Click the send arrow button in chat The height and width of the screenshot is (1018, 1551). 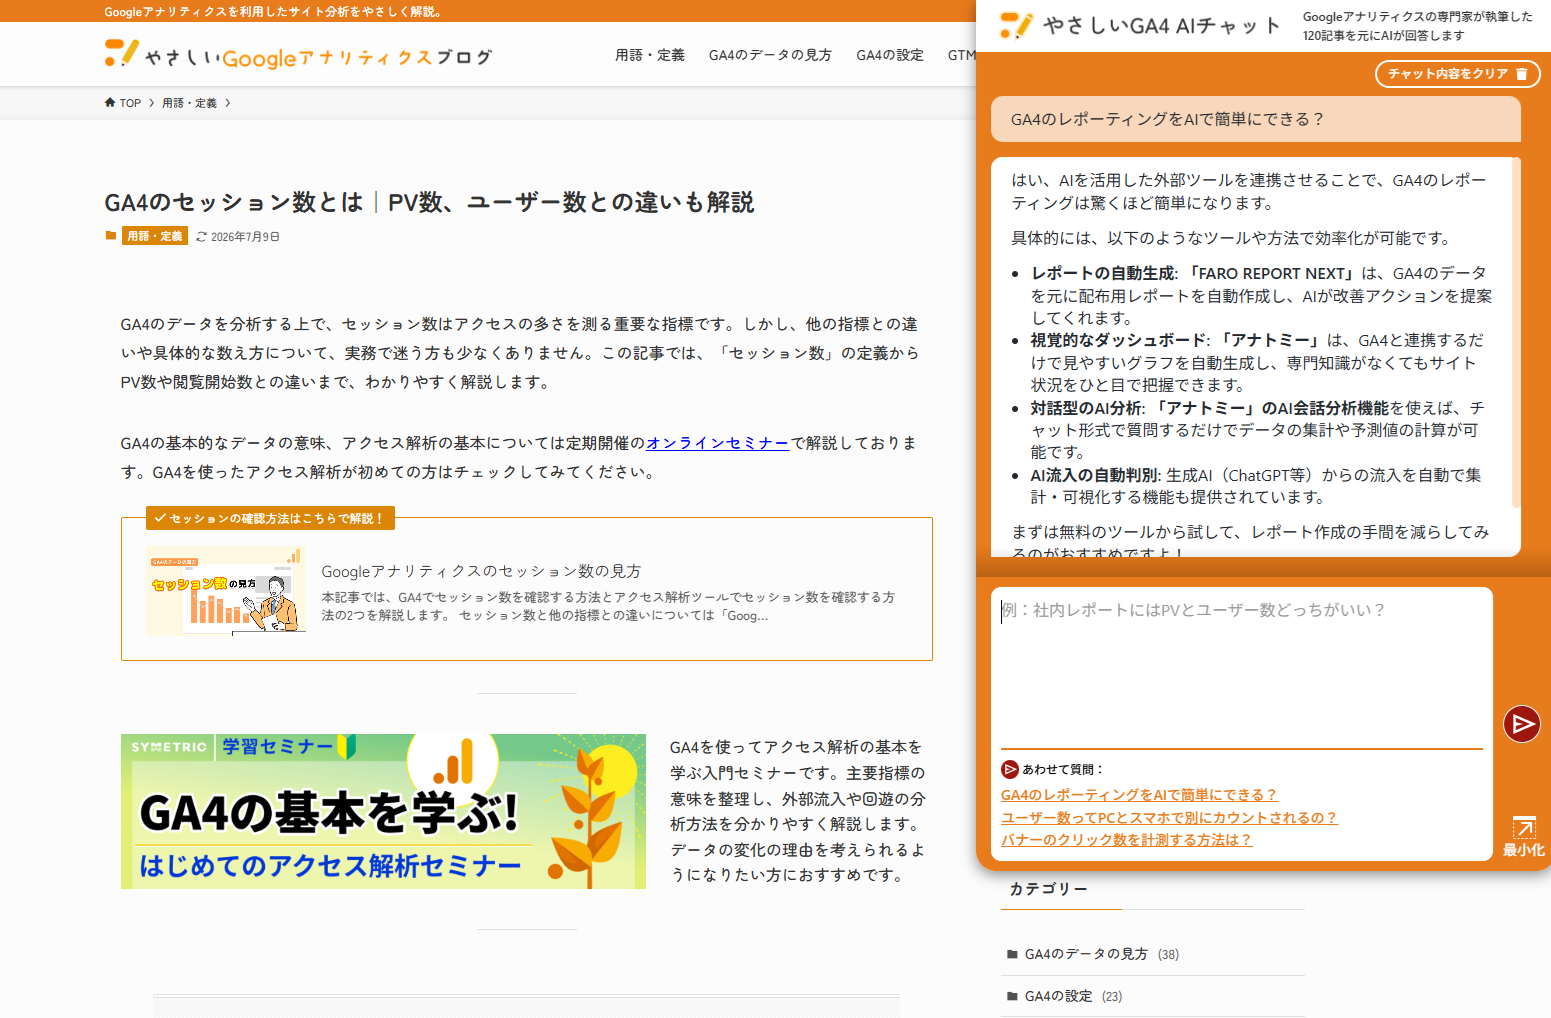coord(1521,724)
